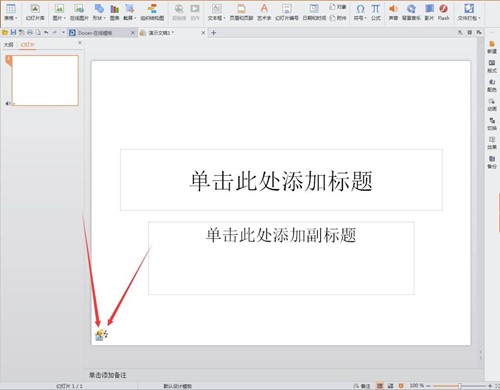The image size is (500, 390).
Task: Click the print icon in quick access toolbar
Action: coord(30,32)
